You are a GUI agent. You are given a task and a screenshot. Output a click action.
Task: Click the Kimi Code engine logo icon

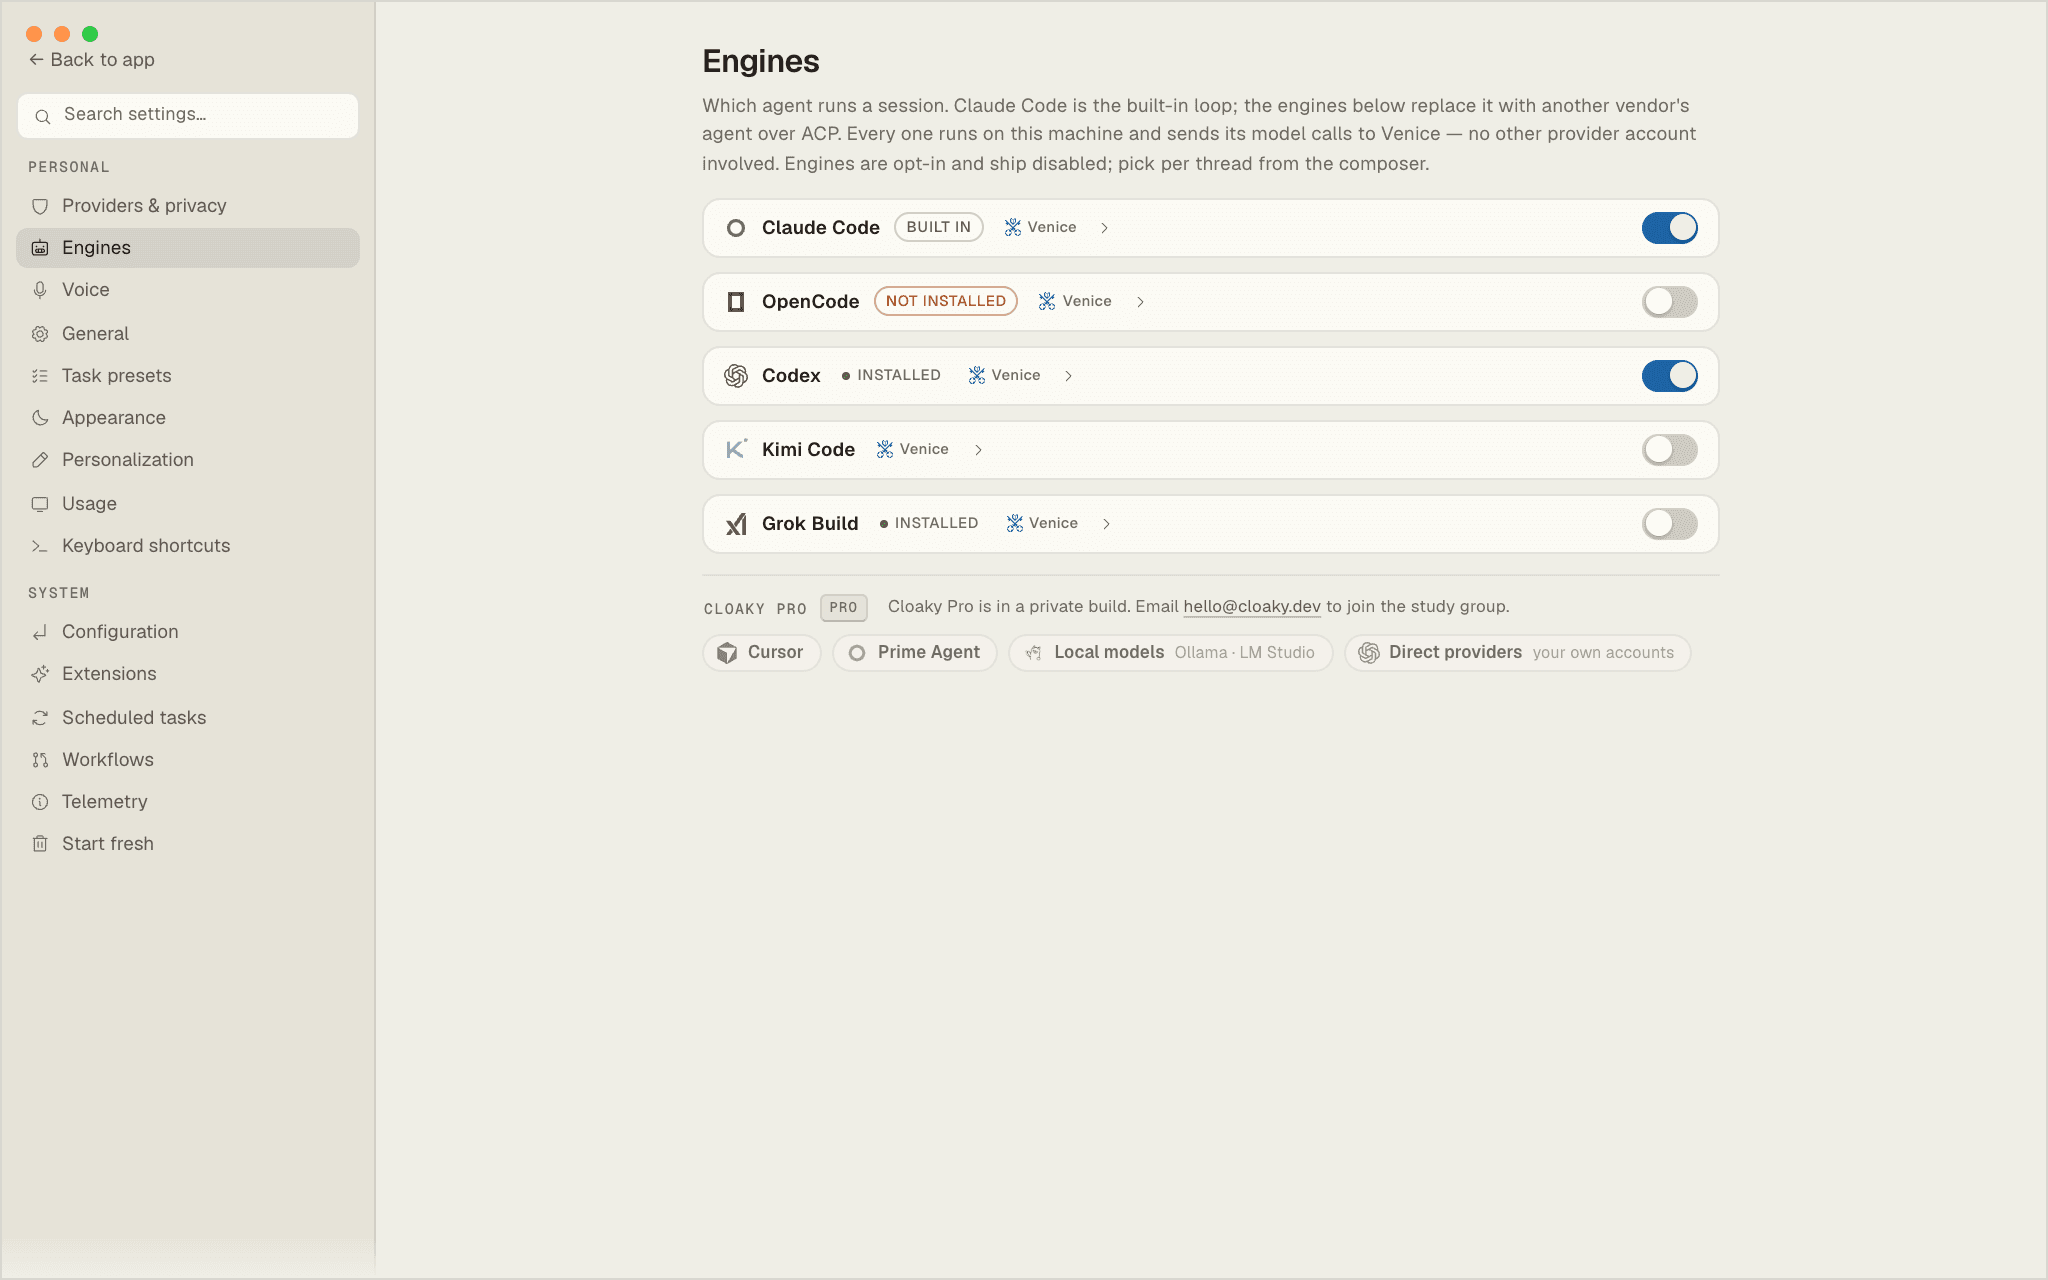click(736, 450)
